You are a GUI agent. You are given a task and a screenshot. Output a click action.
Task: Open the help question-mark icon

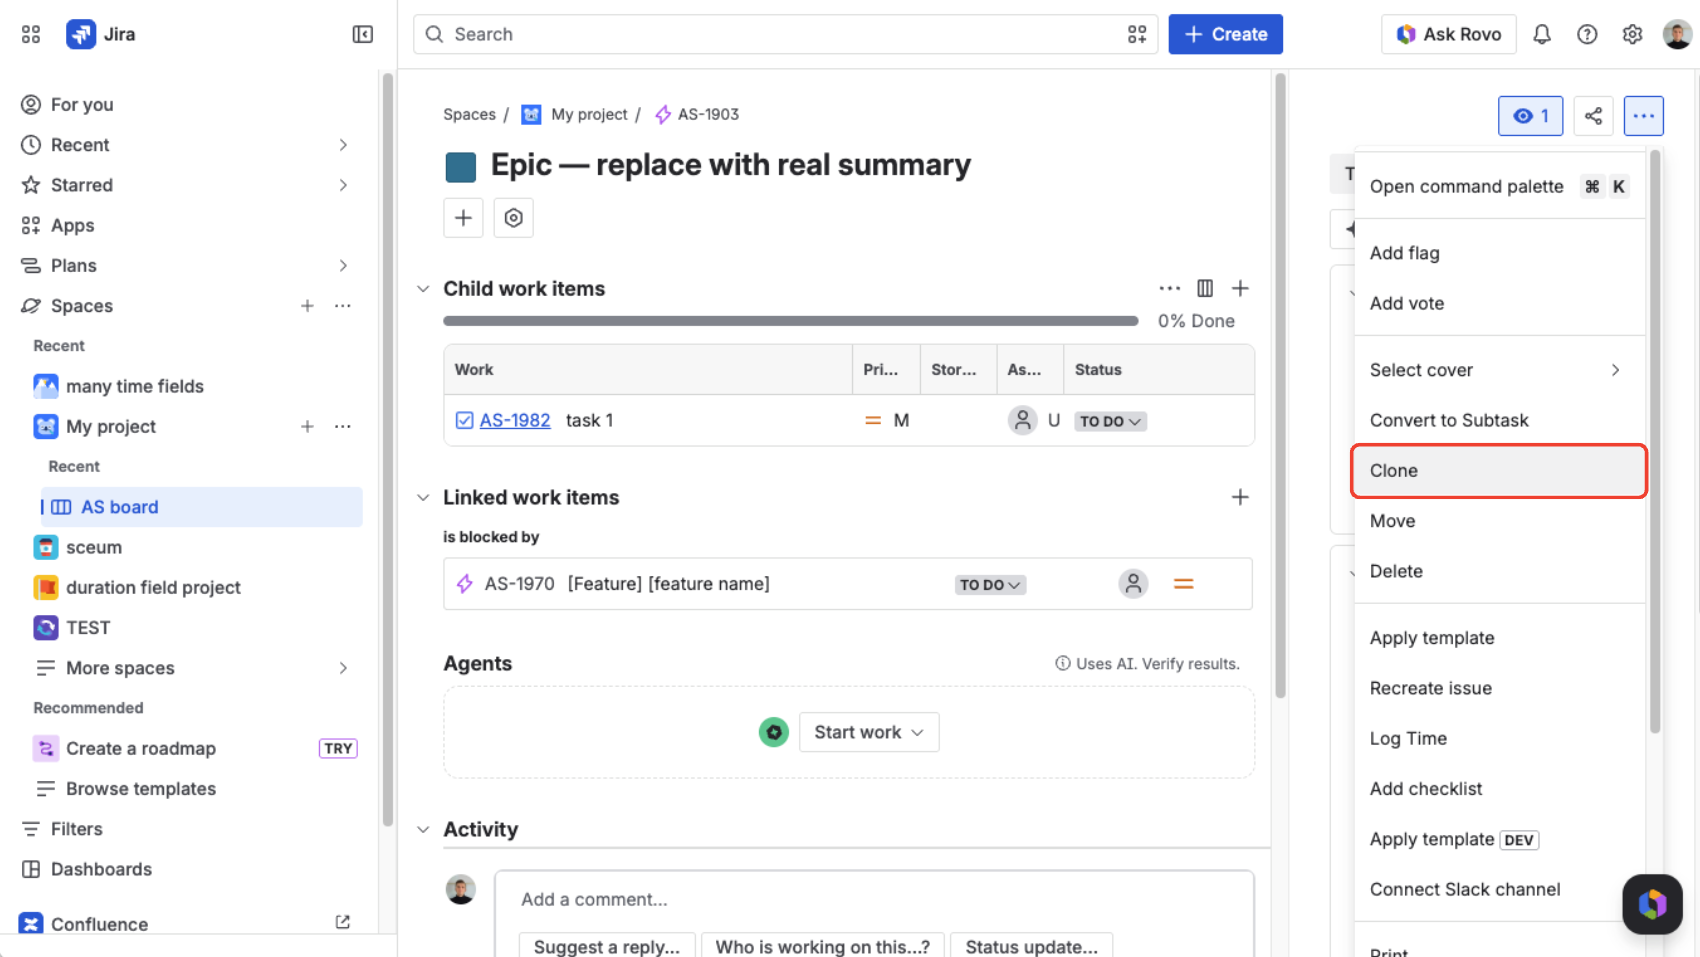(1587, 34)
